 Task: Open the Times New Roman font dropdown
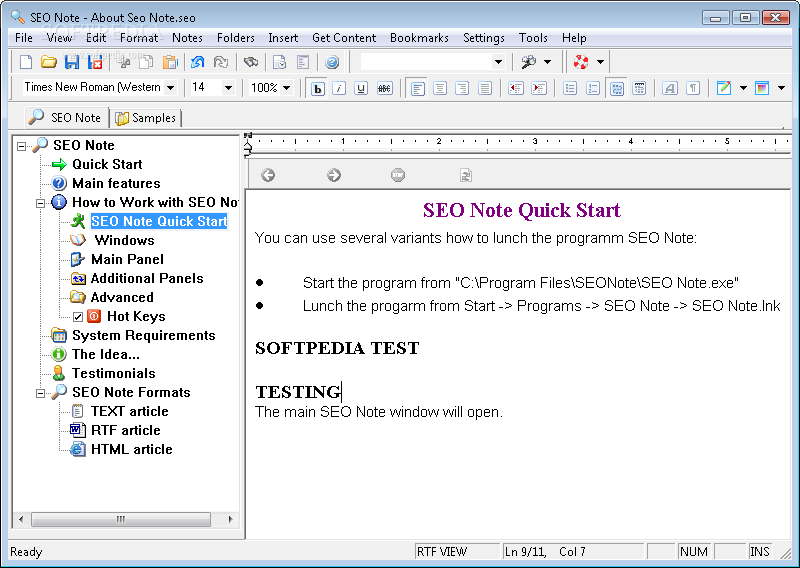click(x=171, y=88)
